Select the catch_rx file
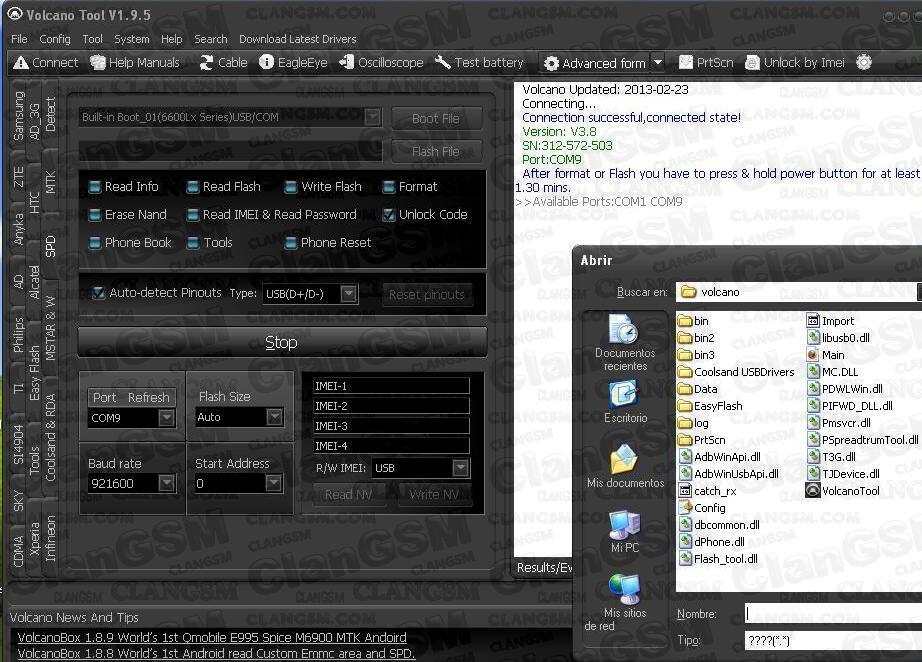 [x=707, y=491]
